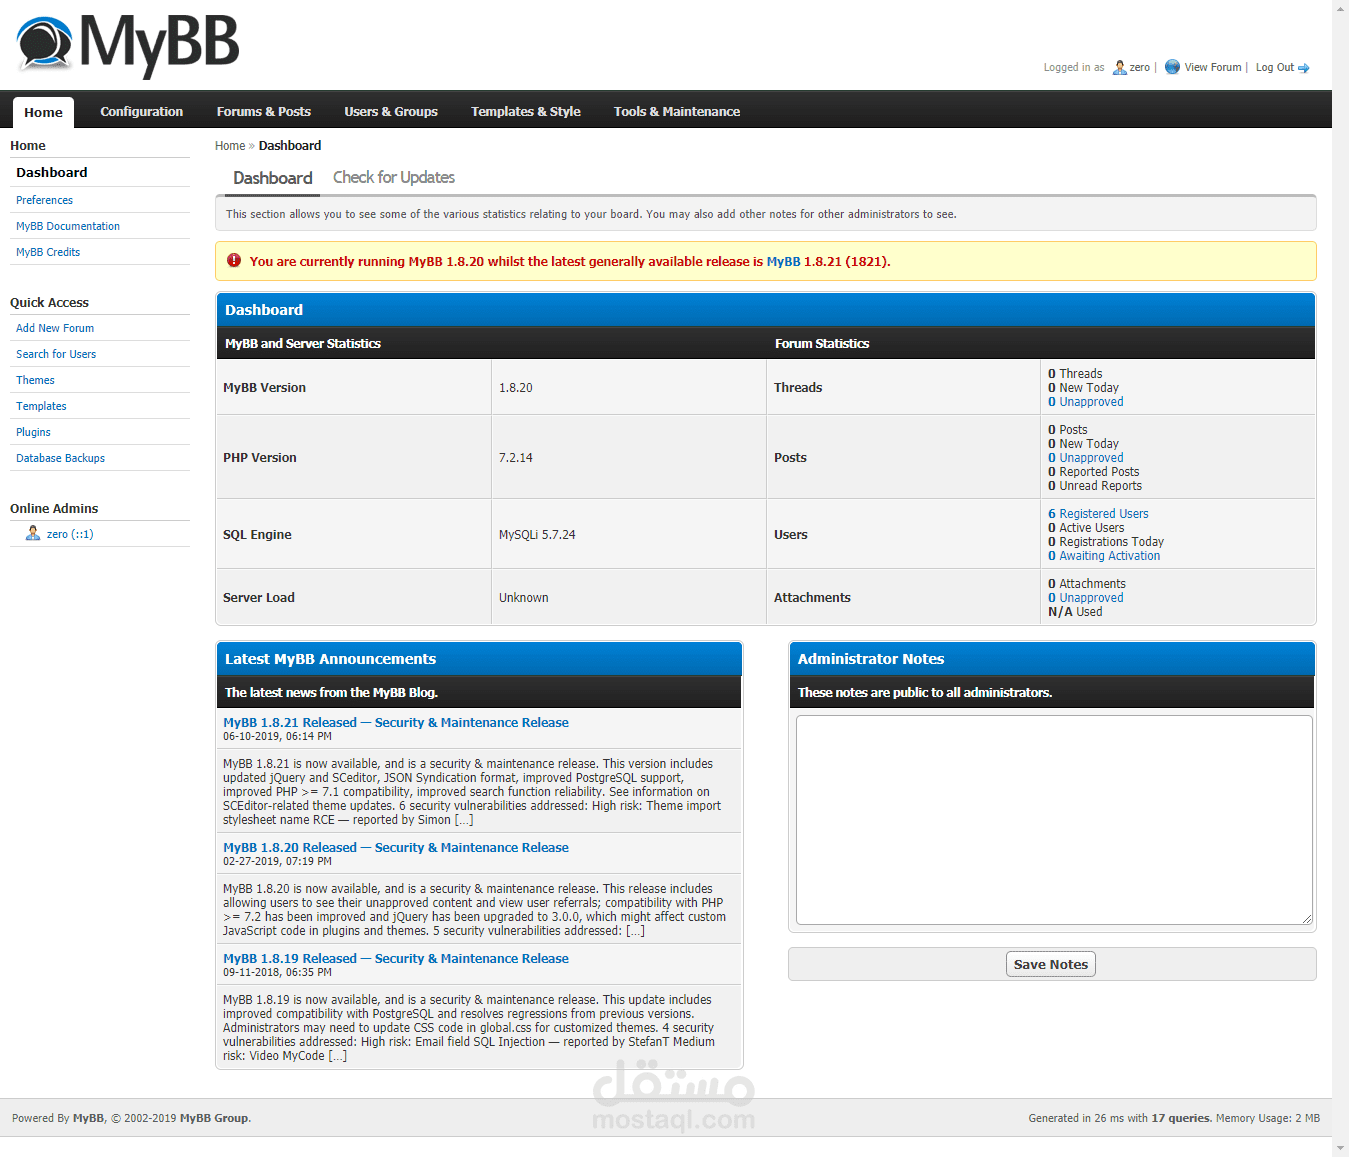
Task: Click the online admin zero (::1) link
Action: coord(70,534)
